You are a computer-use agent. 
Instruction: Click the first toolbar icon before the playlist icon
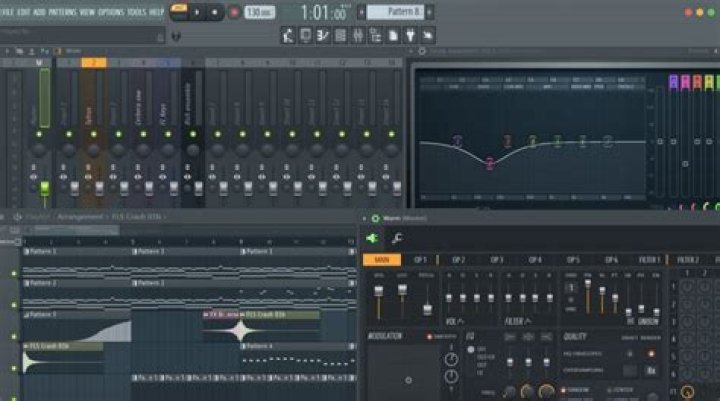pos(288,36)
